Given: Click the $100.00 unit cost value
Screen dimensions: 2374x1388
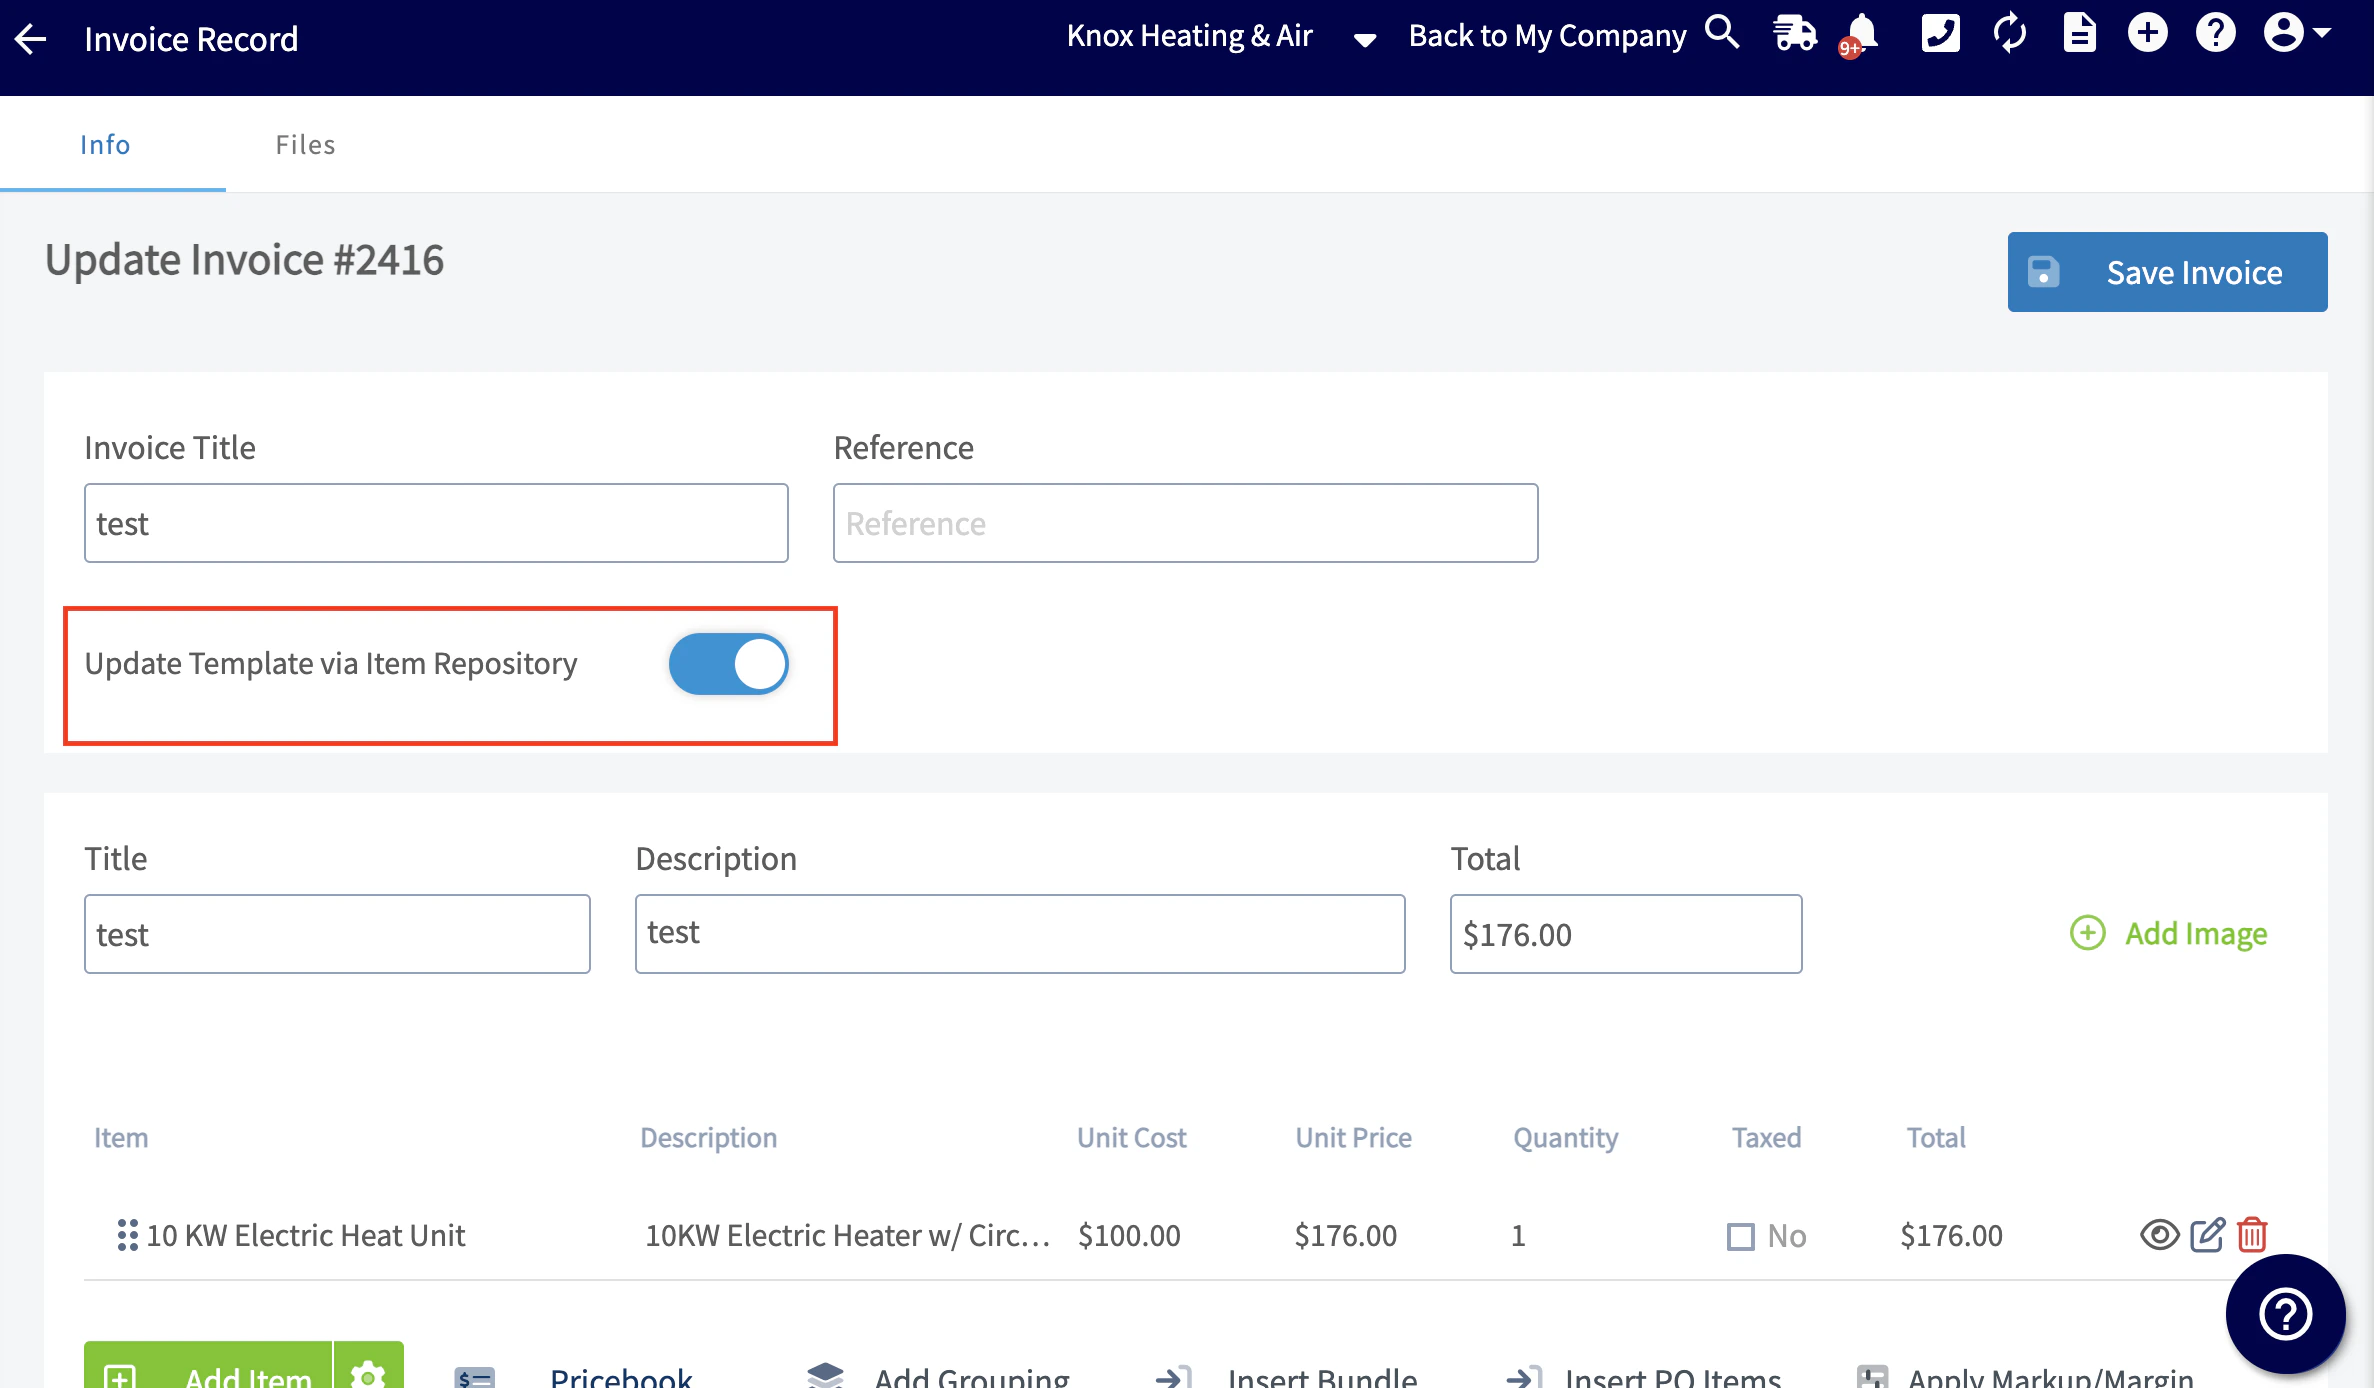Looking at the screenshot, I should point(1129,1236).
